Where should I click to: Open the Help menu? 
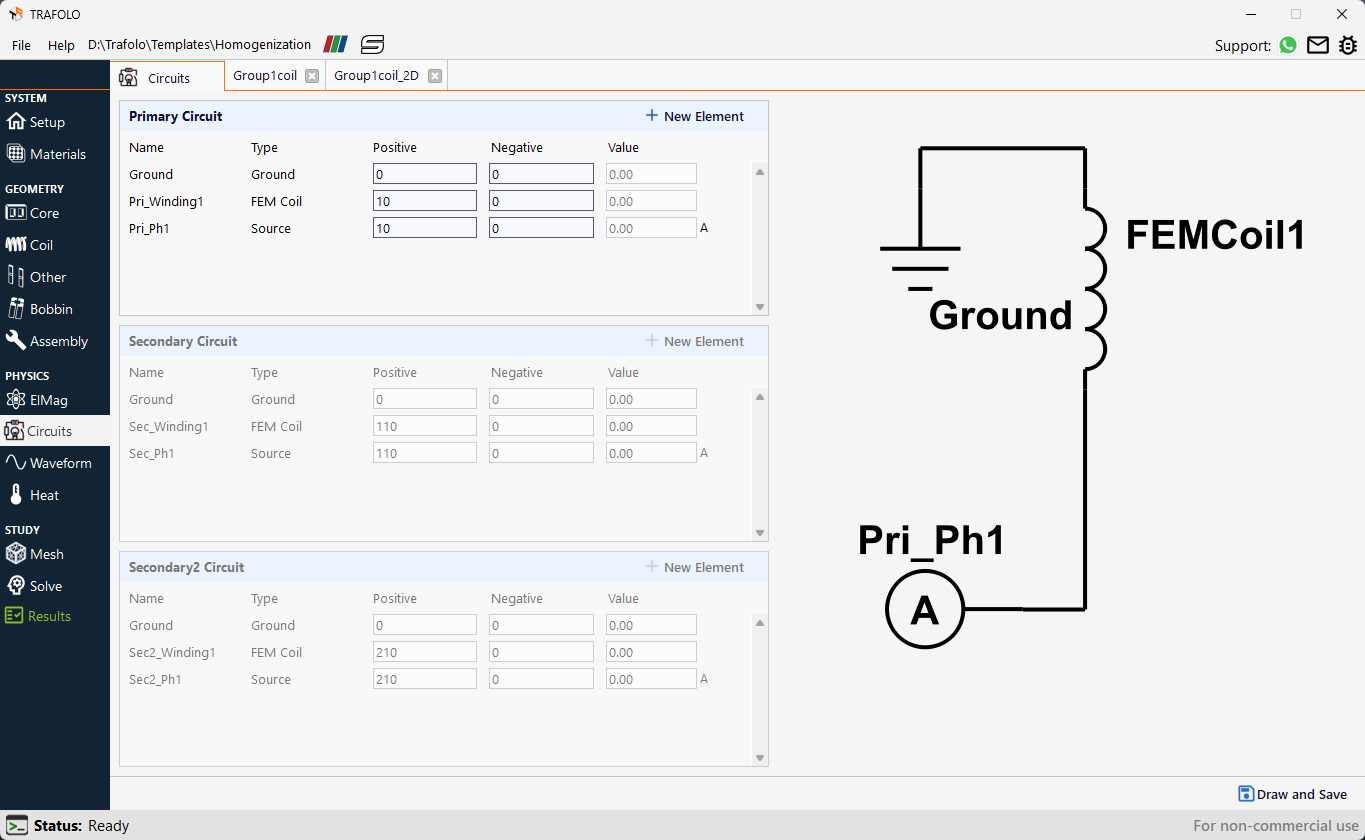pyautogui.click(x=61, y=45)
